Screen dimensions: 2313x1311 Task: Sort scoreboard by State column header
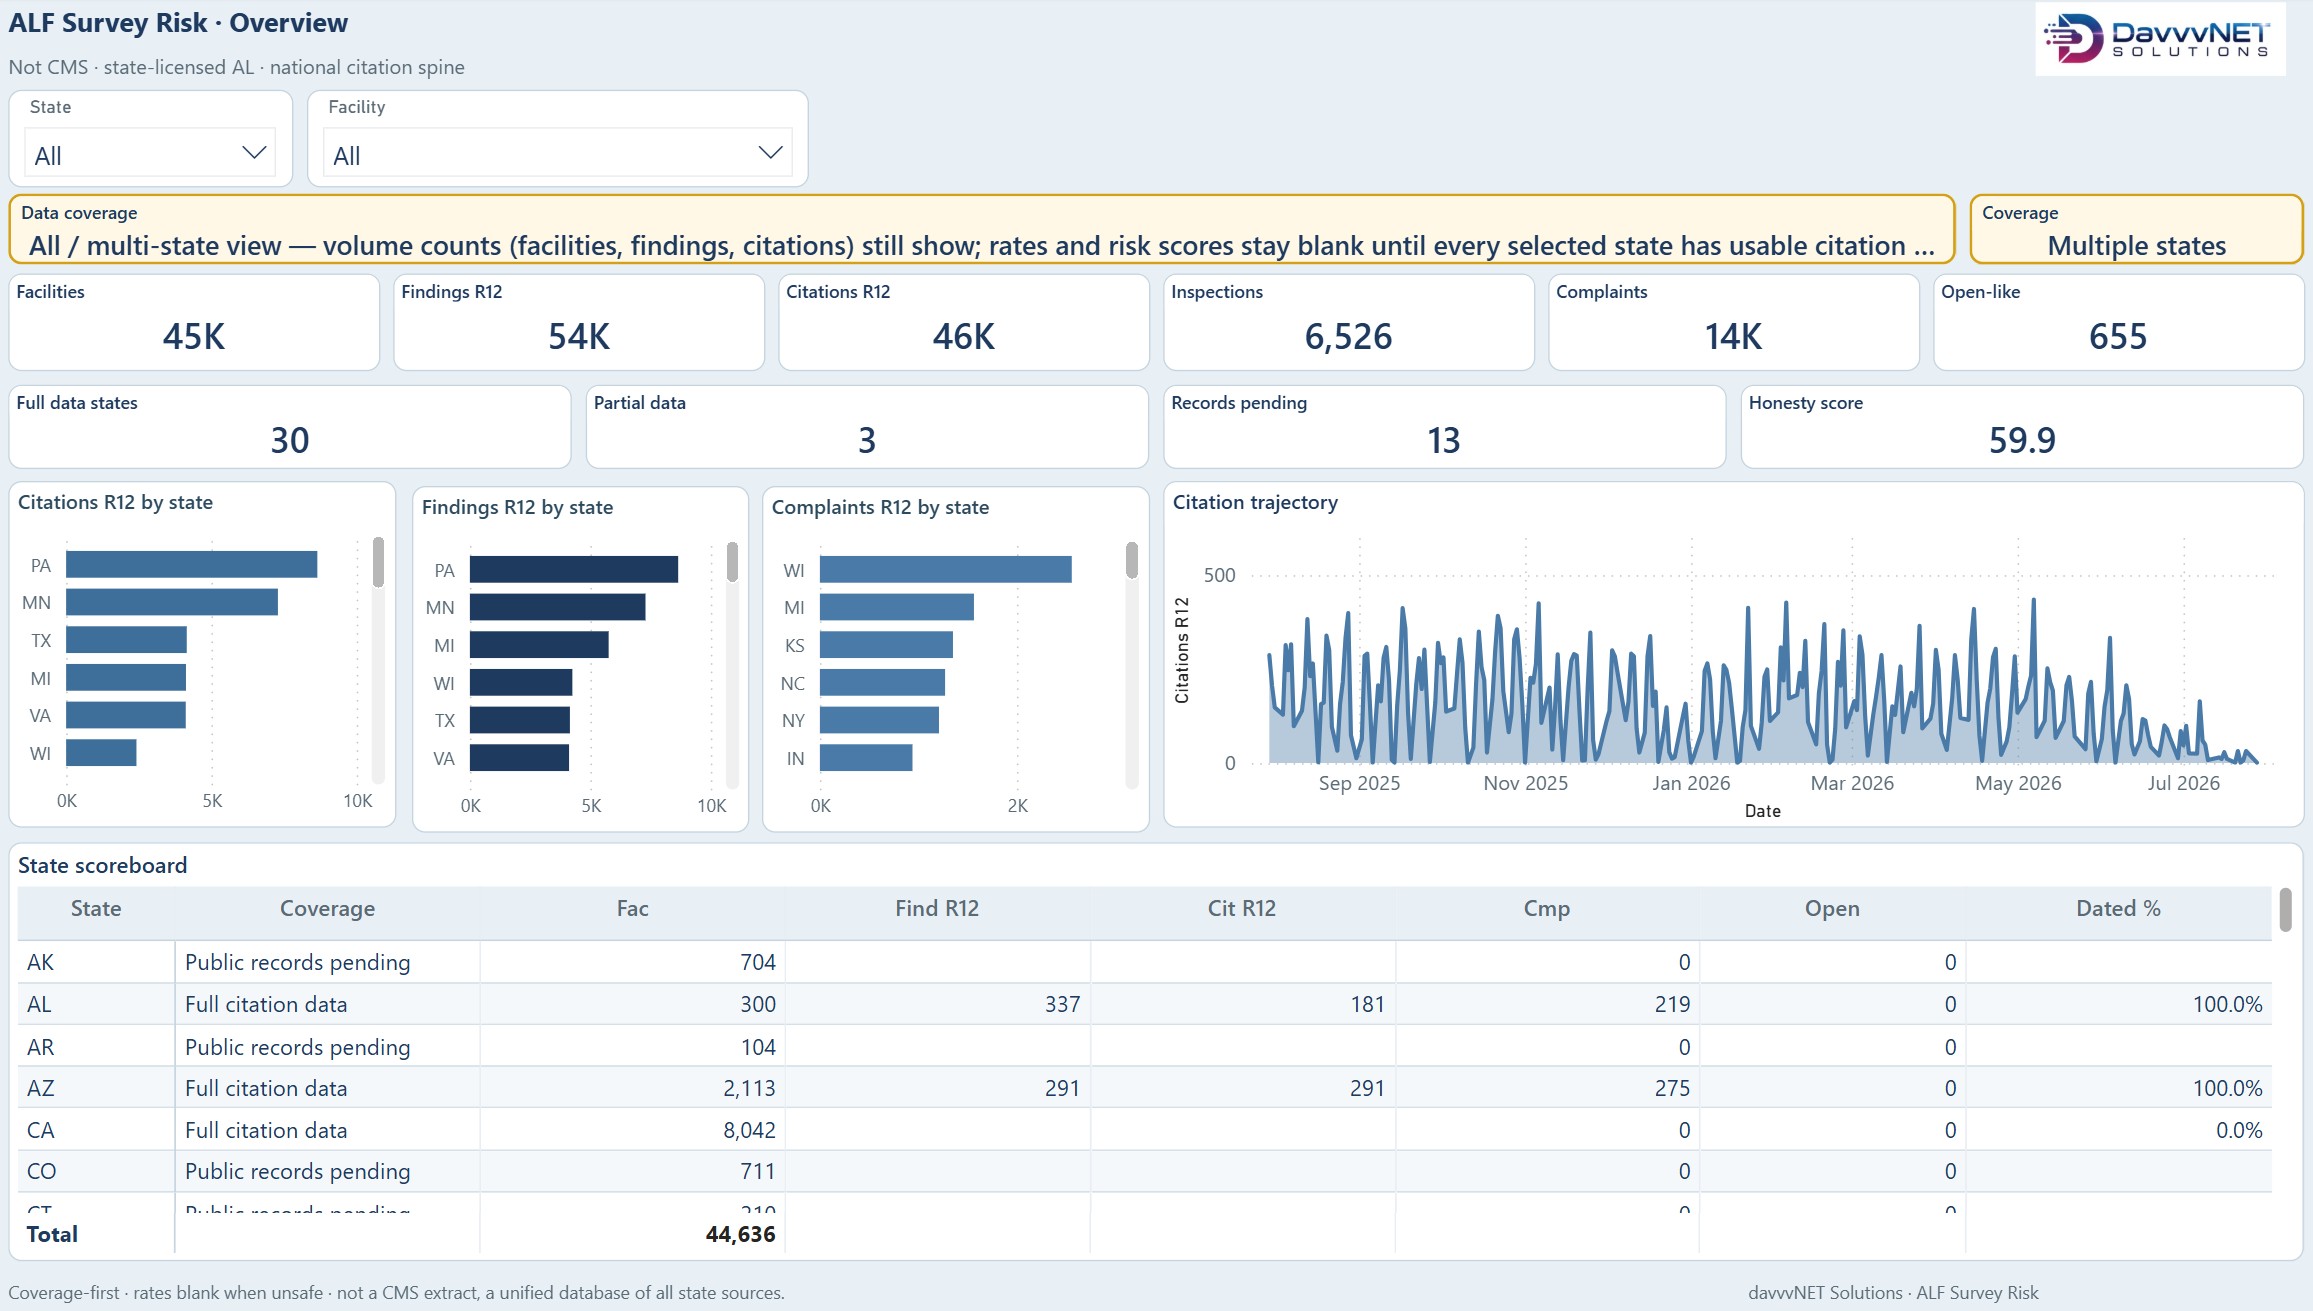pyautogui.click(x=96, y=908)
